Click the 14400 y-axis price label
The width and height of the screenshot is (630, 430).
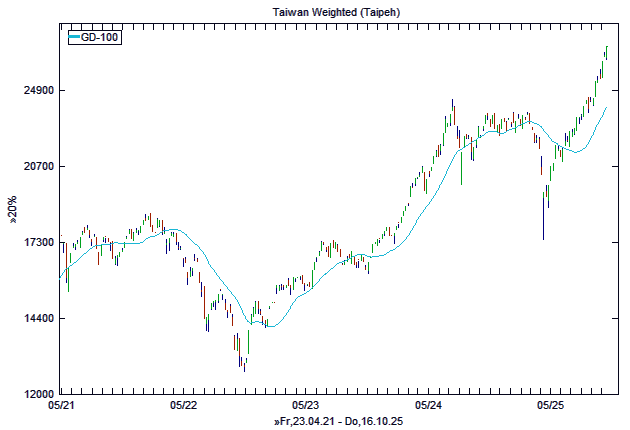[x=37, y=318]
